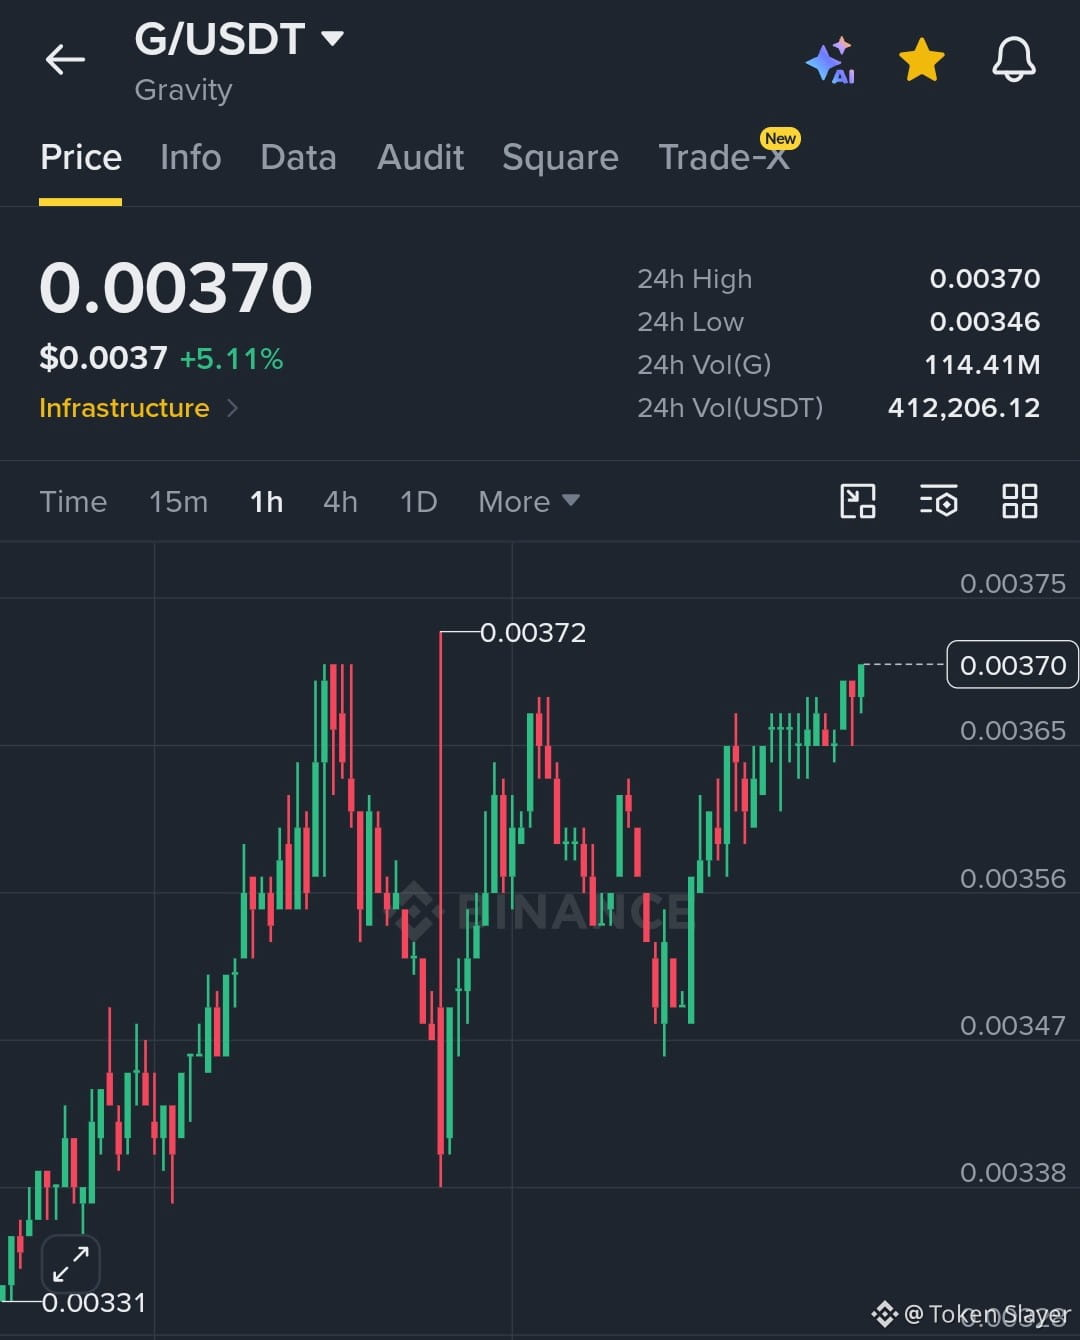This screenshot has height=1340, width=1080.
Task: Click the +5.11% change percentage
Action: pyautogui.click(x=231, y=358)
